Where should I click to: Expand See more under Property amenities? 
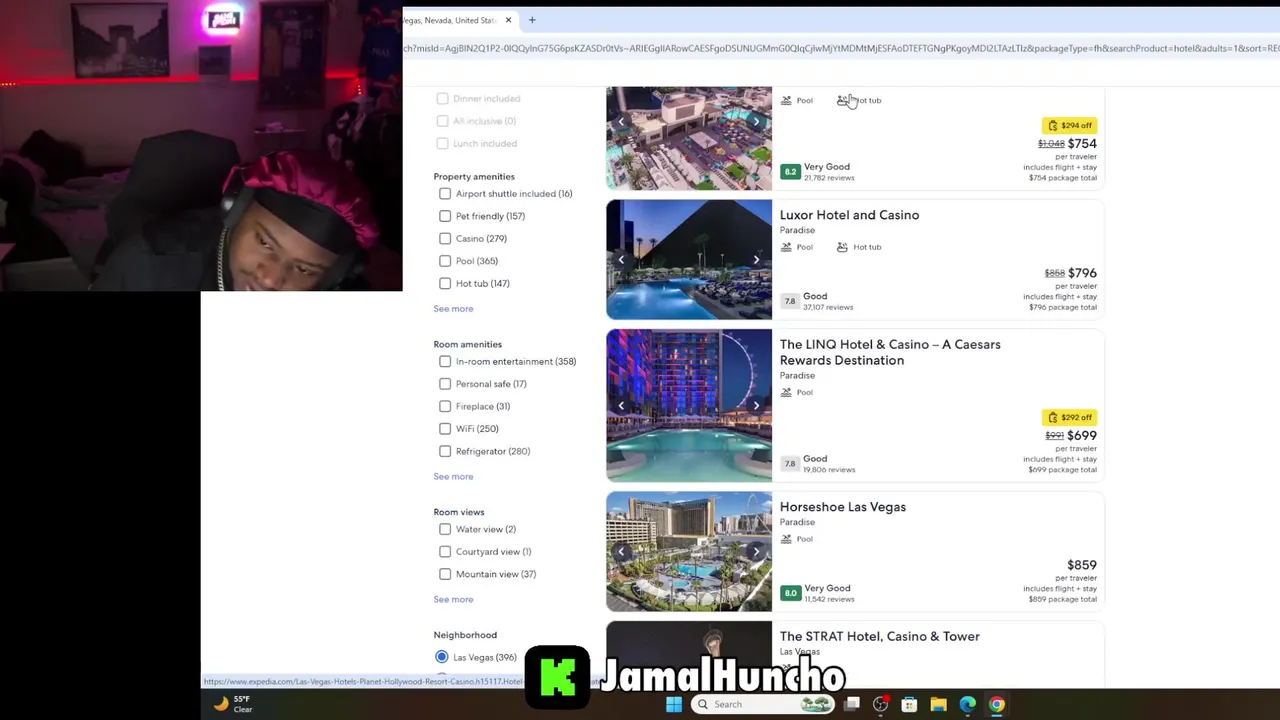tap(453, 309)
